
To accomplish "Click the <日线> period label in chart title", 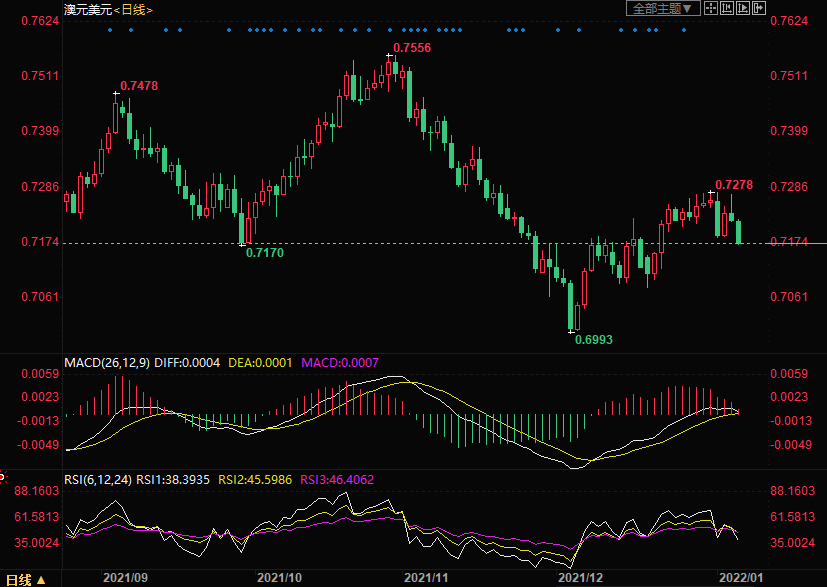I will coord(131,9).
